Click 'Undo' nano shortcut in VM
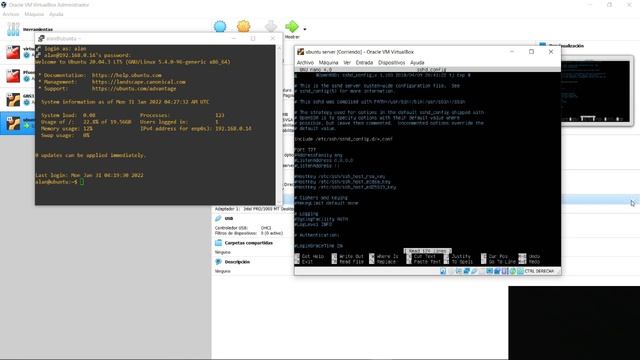 (x=534, y=256)
